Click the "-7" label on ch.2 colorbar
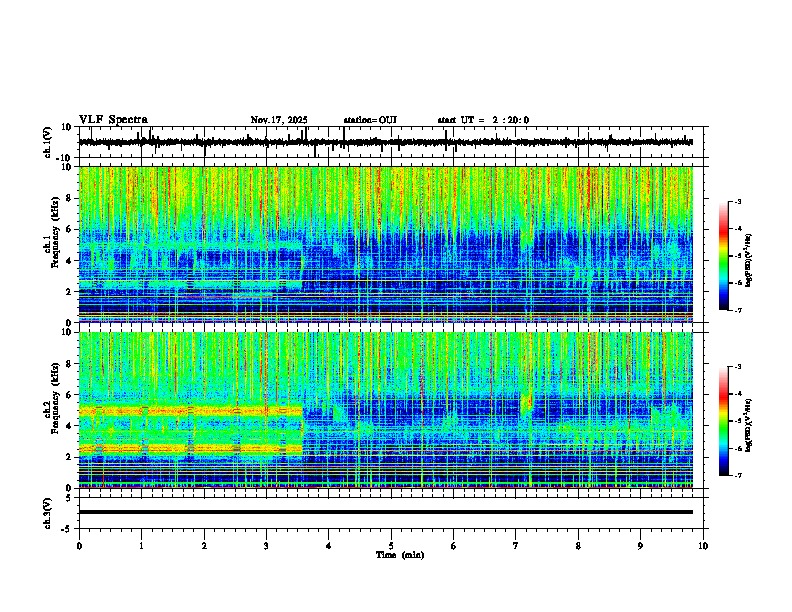Screen dimensions: 792x612 [x=737, y=476]
